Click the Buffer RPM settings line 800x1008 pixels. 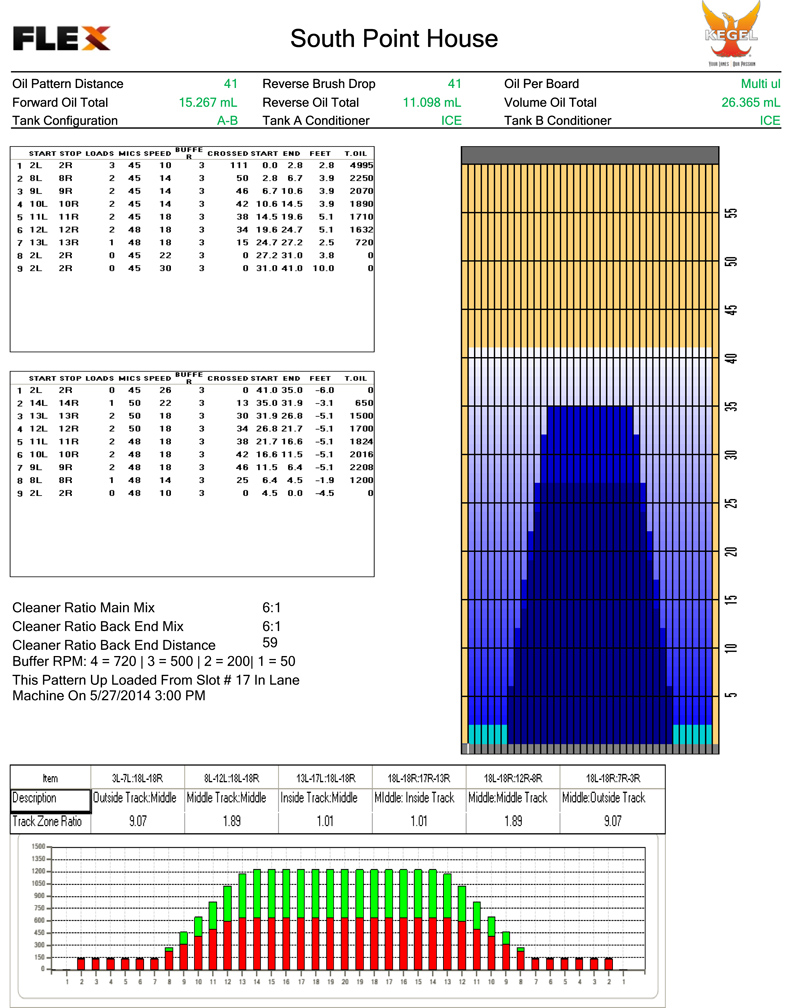(153, 662)
